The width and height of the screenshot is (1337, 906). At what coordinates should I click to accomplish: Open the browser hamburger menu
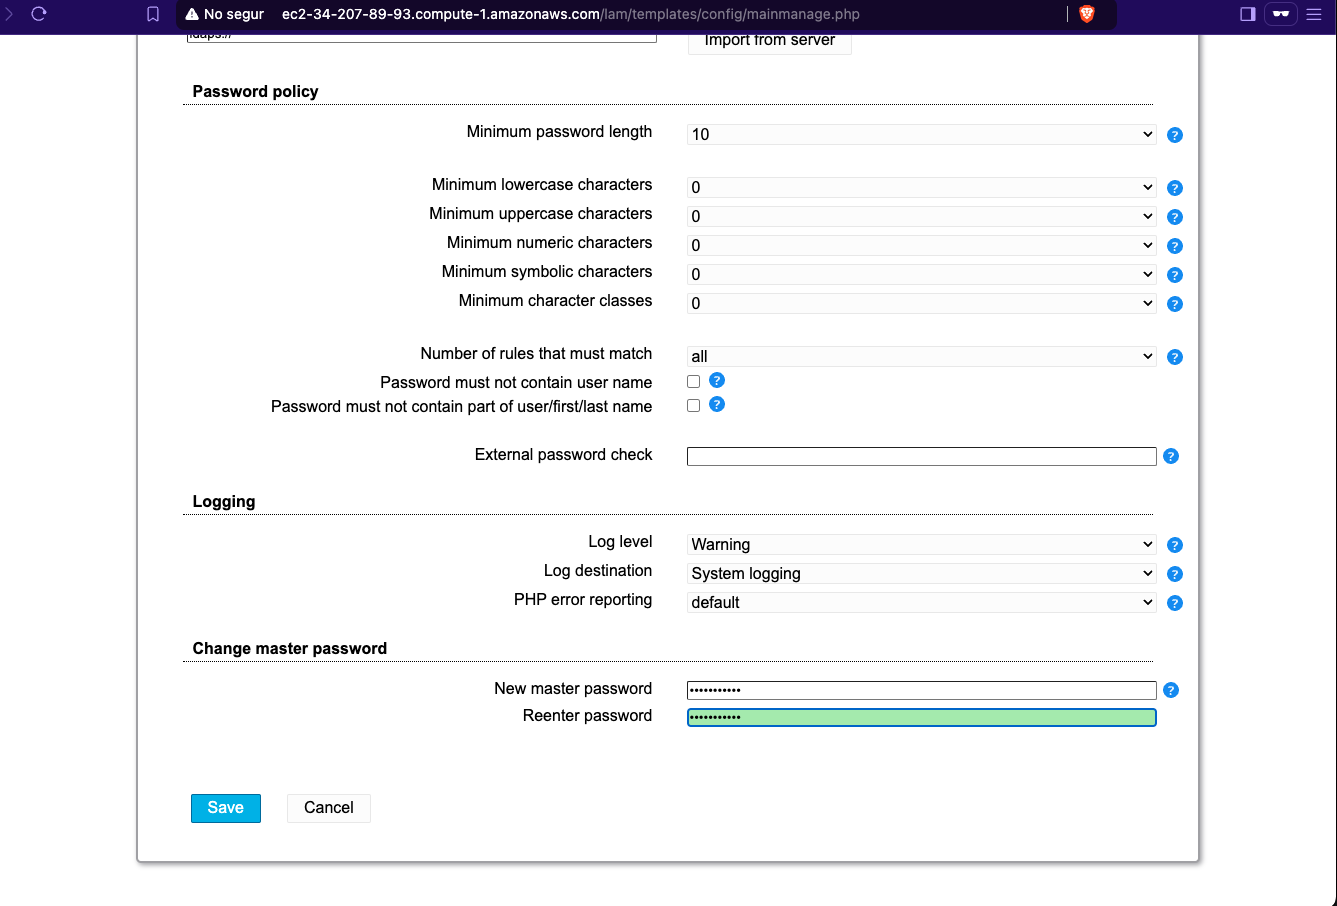point(1314,14)
